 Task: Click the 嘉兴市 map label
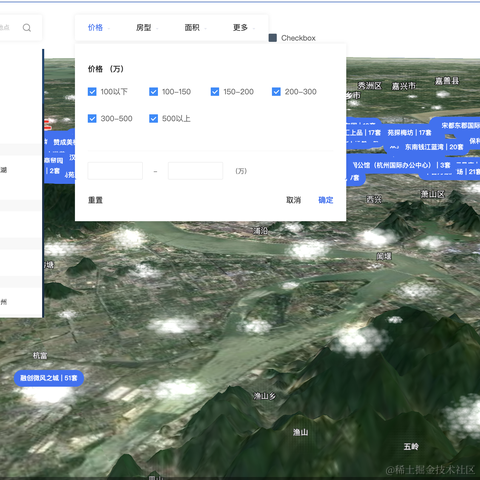click(403, 86)
